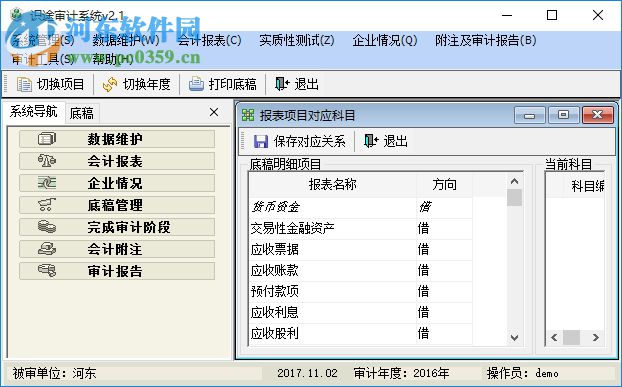Select the 应收利息 row
This screenshot has height=387, width=622.
pyautogui.click(x=361, y=312)
